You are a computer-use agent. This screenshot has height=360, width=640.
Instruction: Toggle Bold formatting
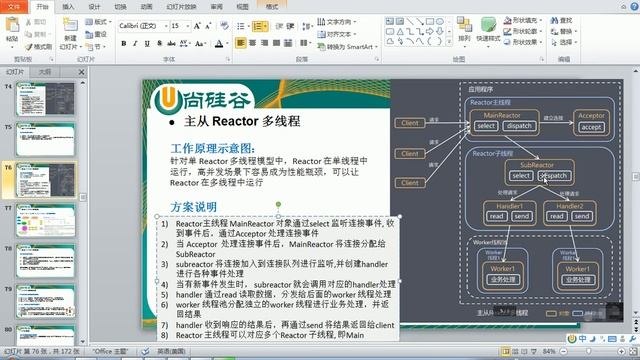pos(123,43)
